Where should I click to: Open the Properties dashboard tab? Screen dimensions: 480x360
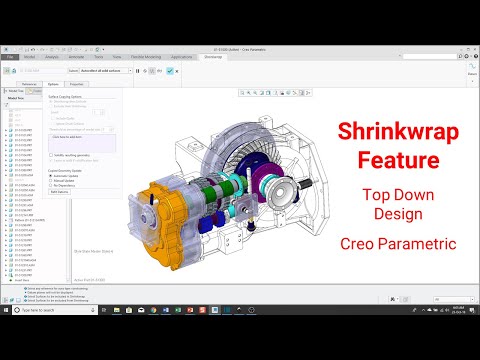click(x=77, y=84)
